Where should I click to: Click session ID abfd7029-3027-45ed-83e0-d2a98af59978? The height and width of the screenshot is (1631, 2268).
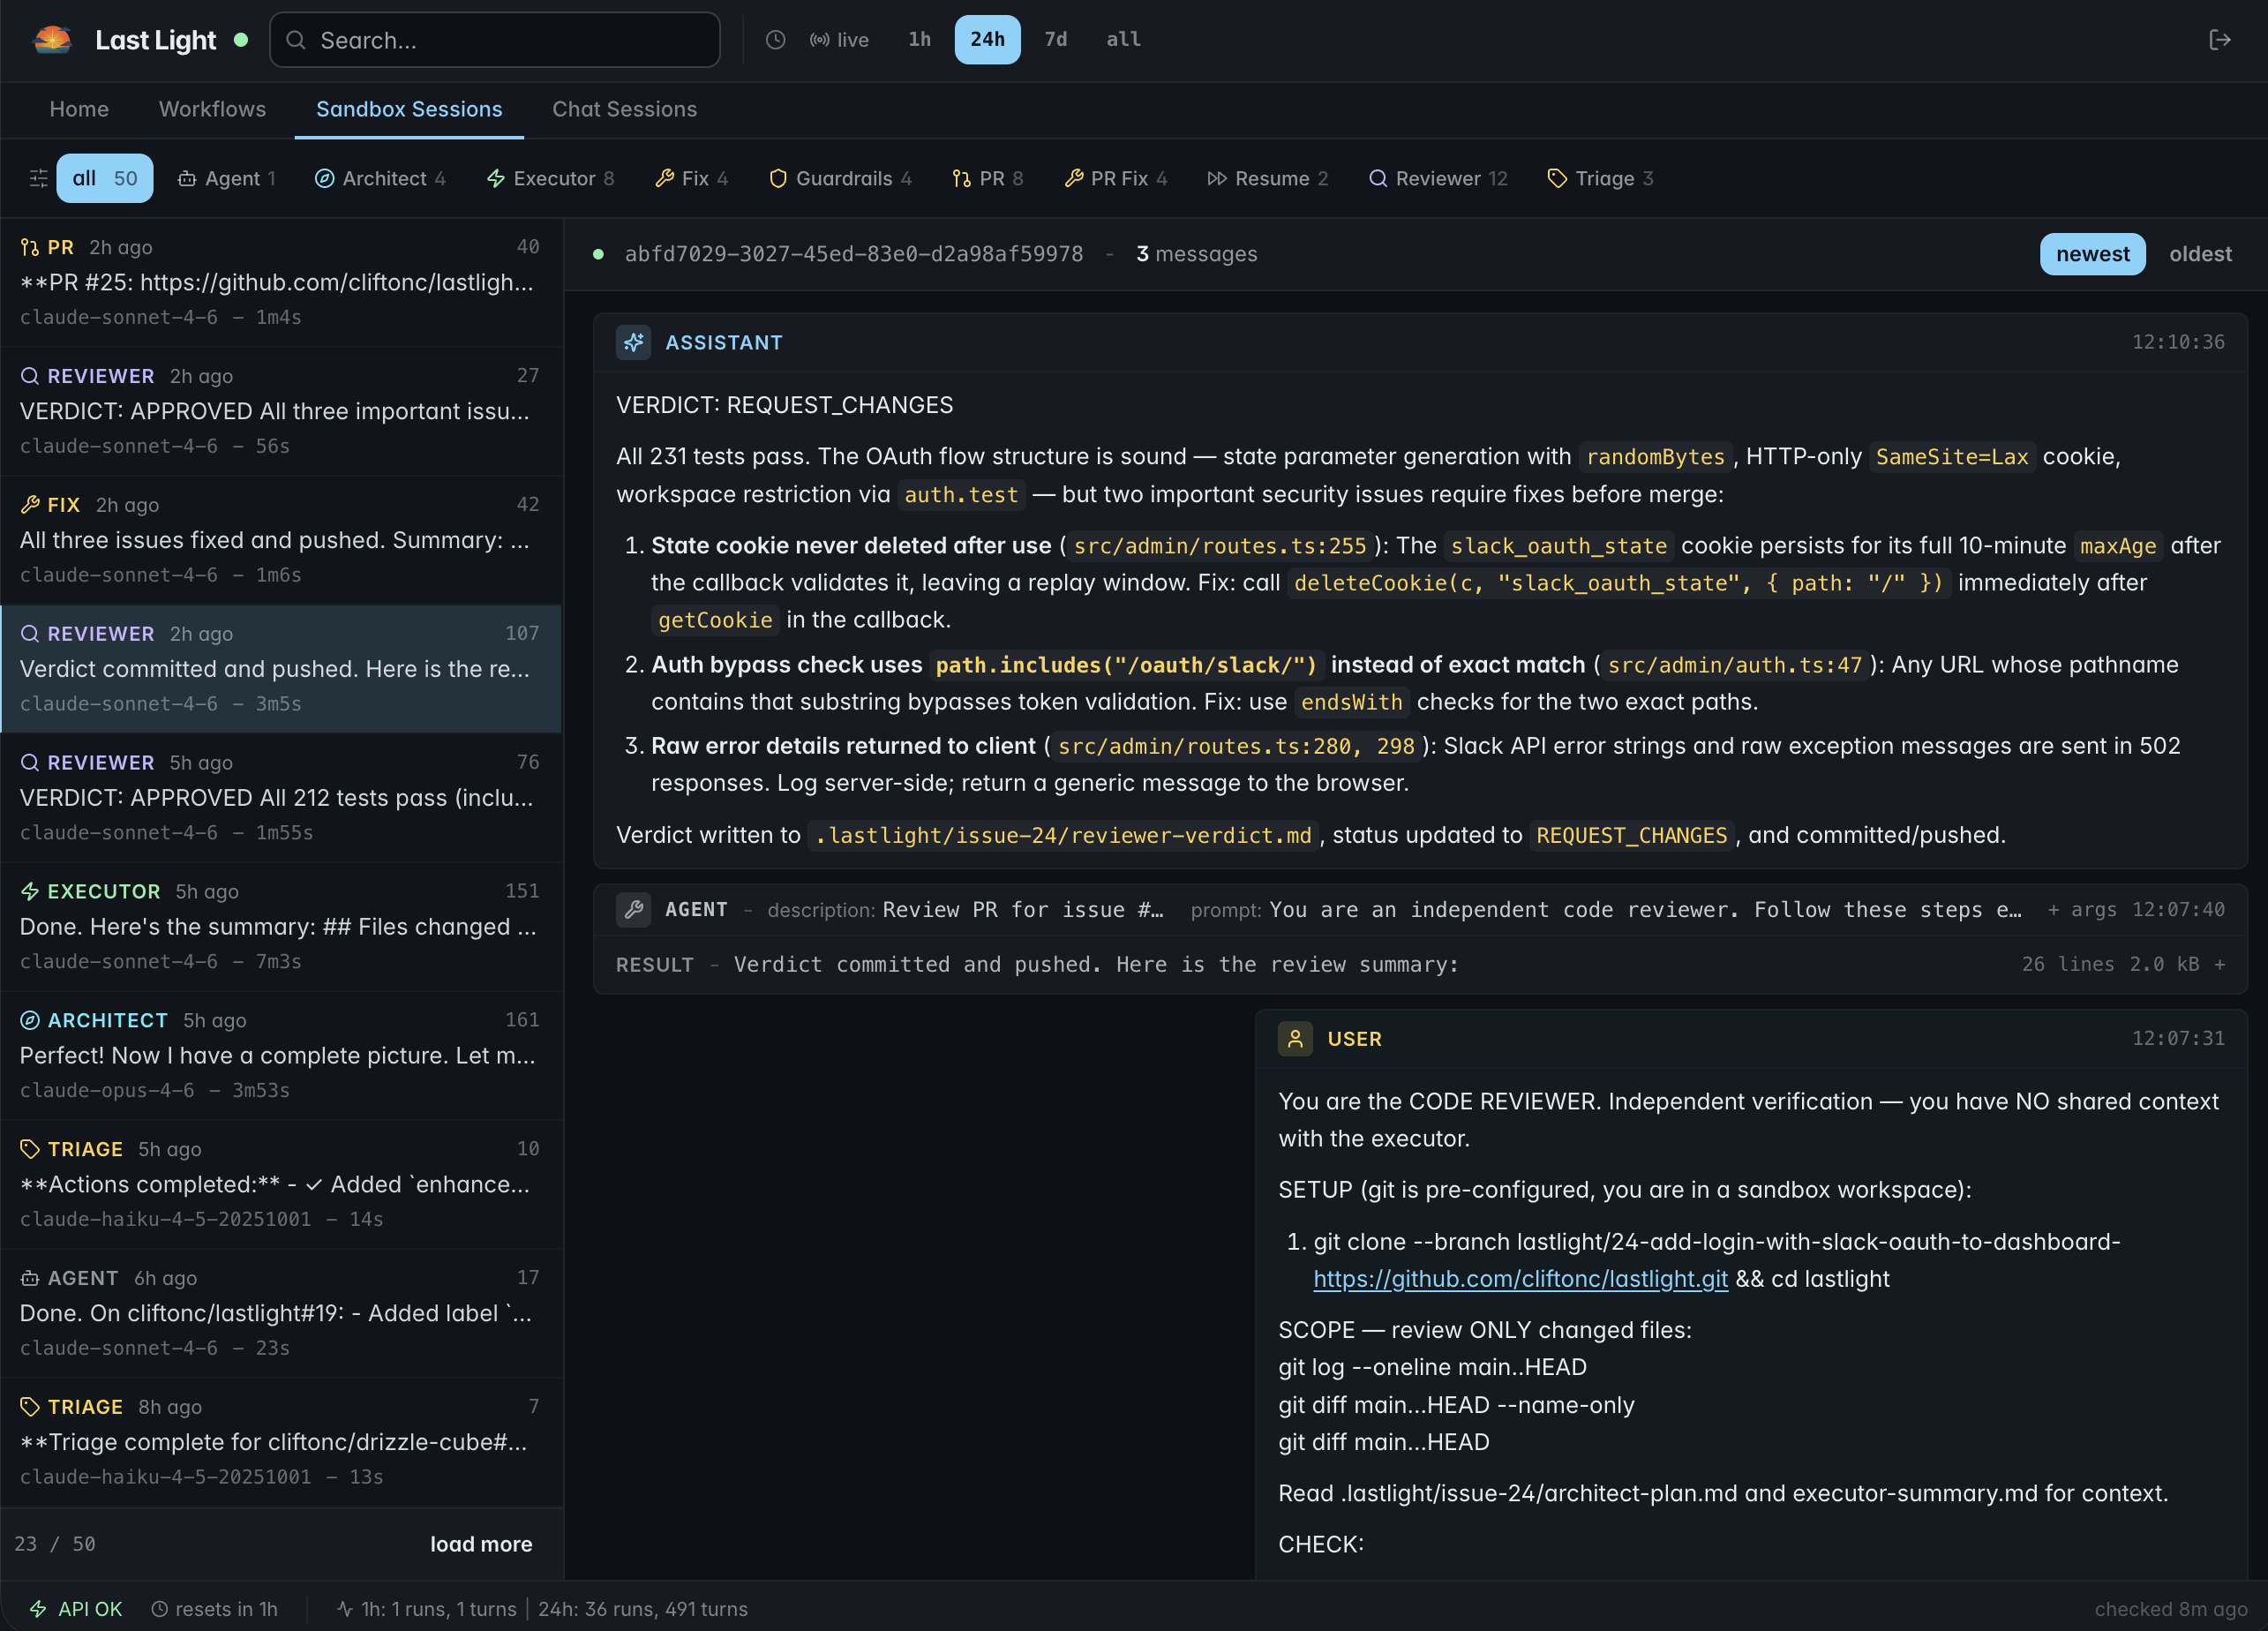click(x=854, y=254)
